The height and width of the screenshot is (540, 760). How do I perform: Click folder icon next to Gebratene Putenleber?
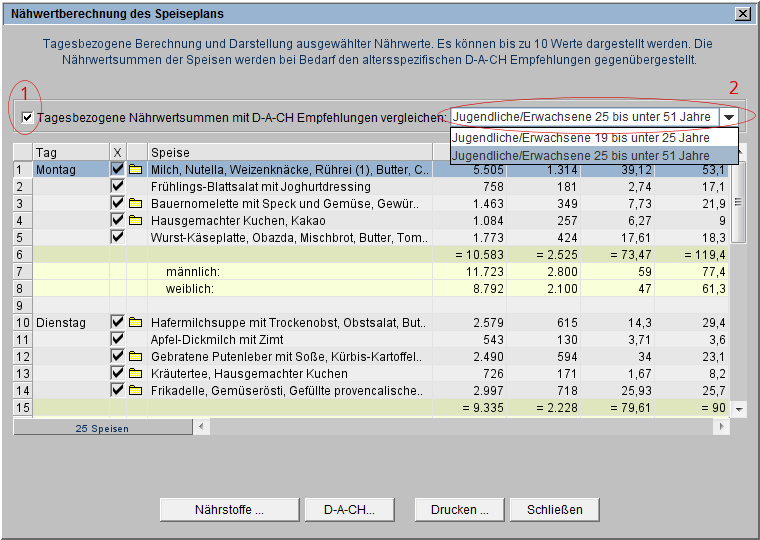coord(135,357)
